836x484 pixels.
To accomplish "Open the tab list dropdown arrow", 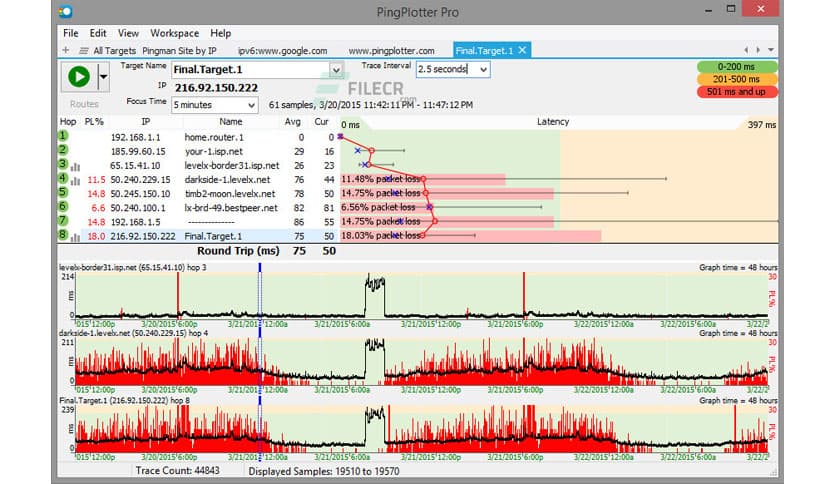I will tap(771, 50).
